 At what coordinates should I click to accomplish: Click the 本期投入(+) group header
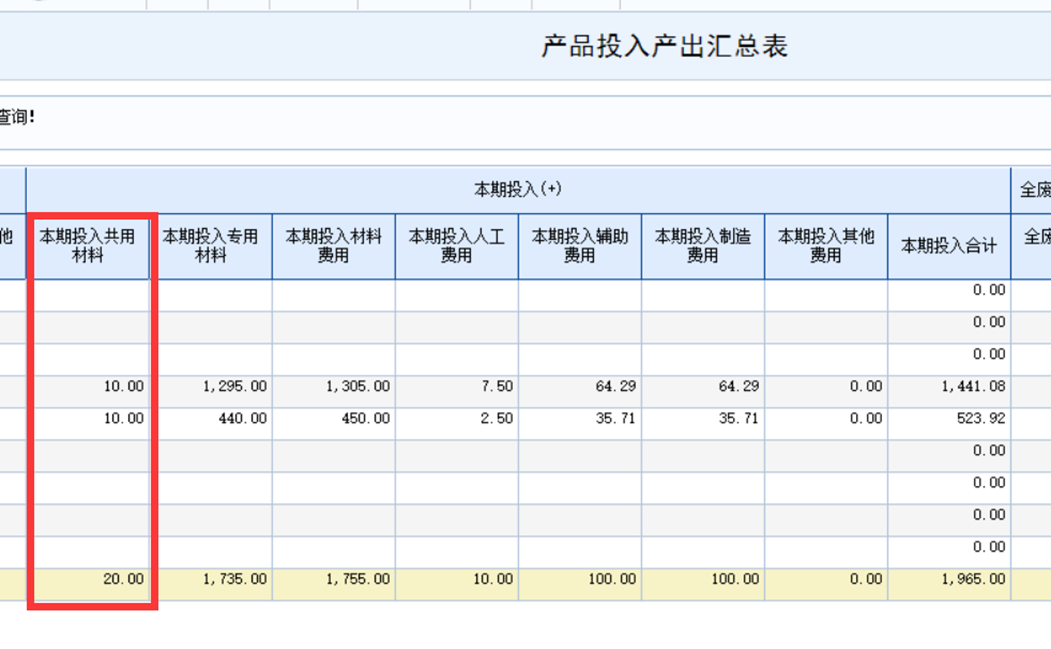518,190
